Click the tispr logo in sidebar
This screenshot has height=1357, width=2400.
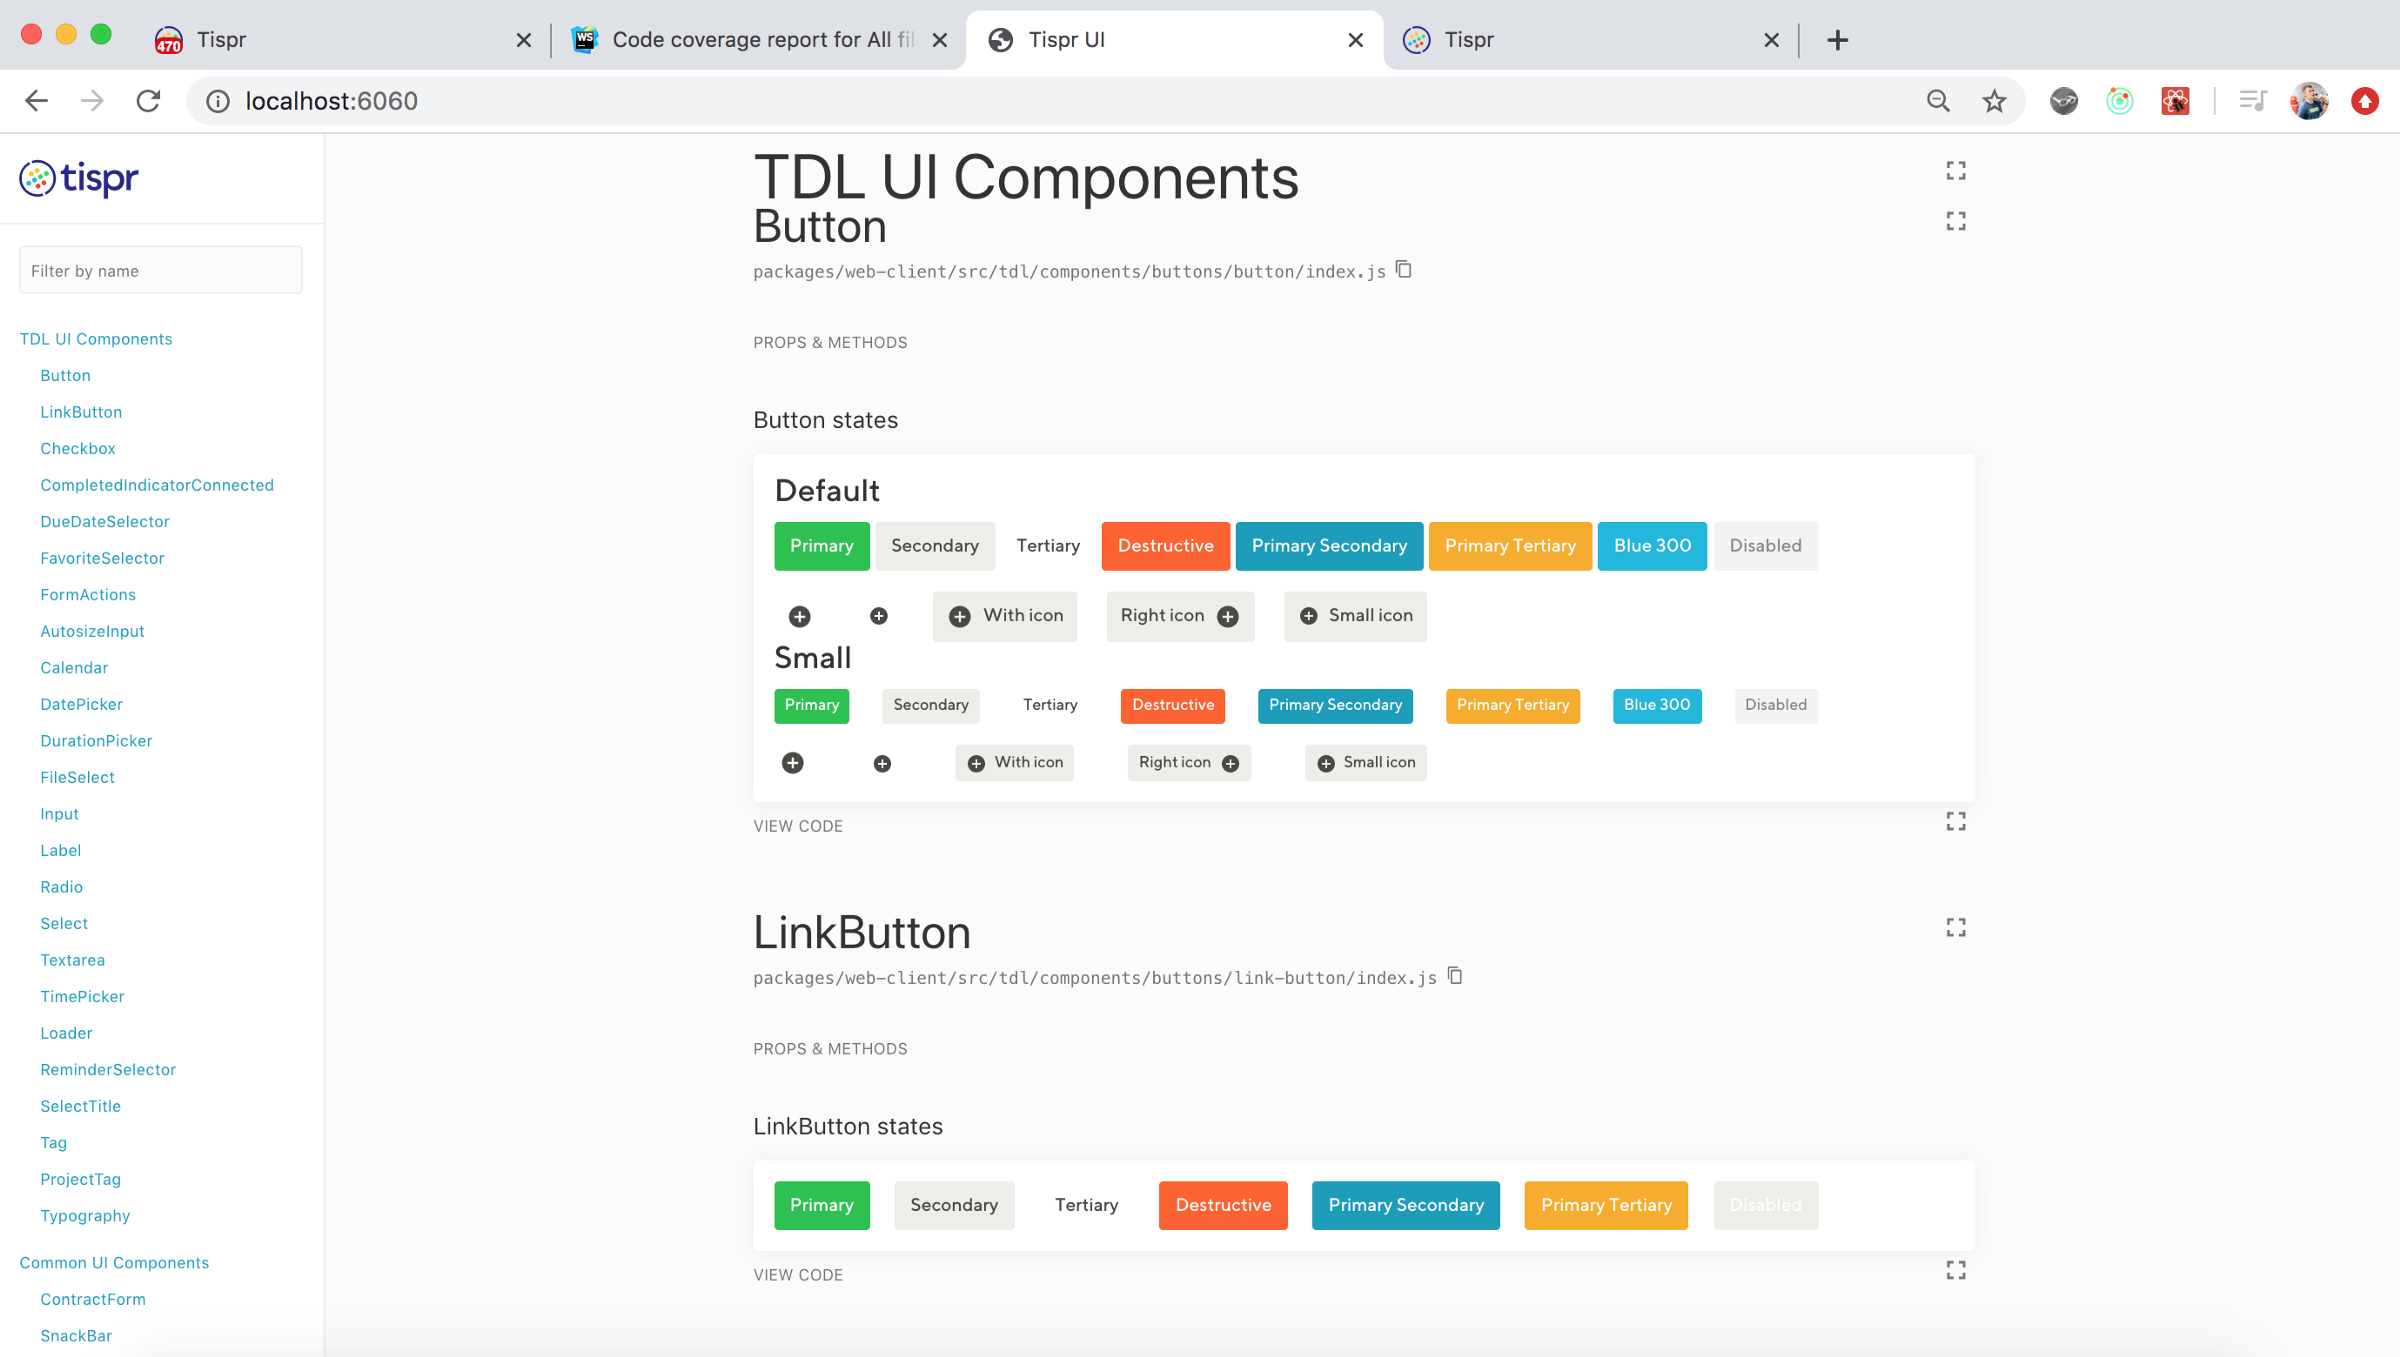pyautogui.click(x=79, y=178)
